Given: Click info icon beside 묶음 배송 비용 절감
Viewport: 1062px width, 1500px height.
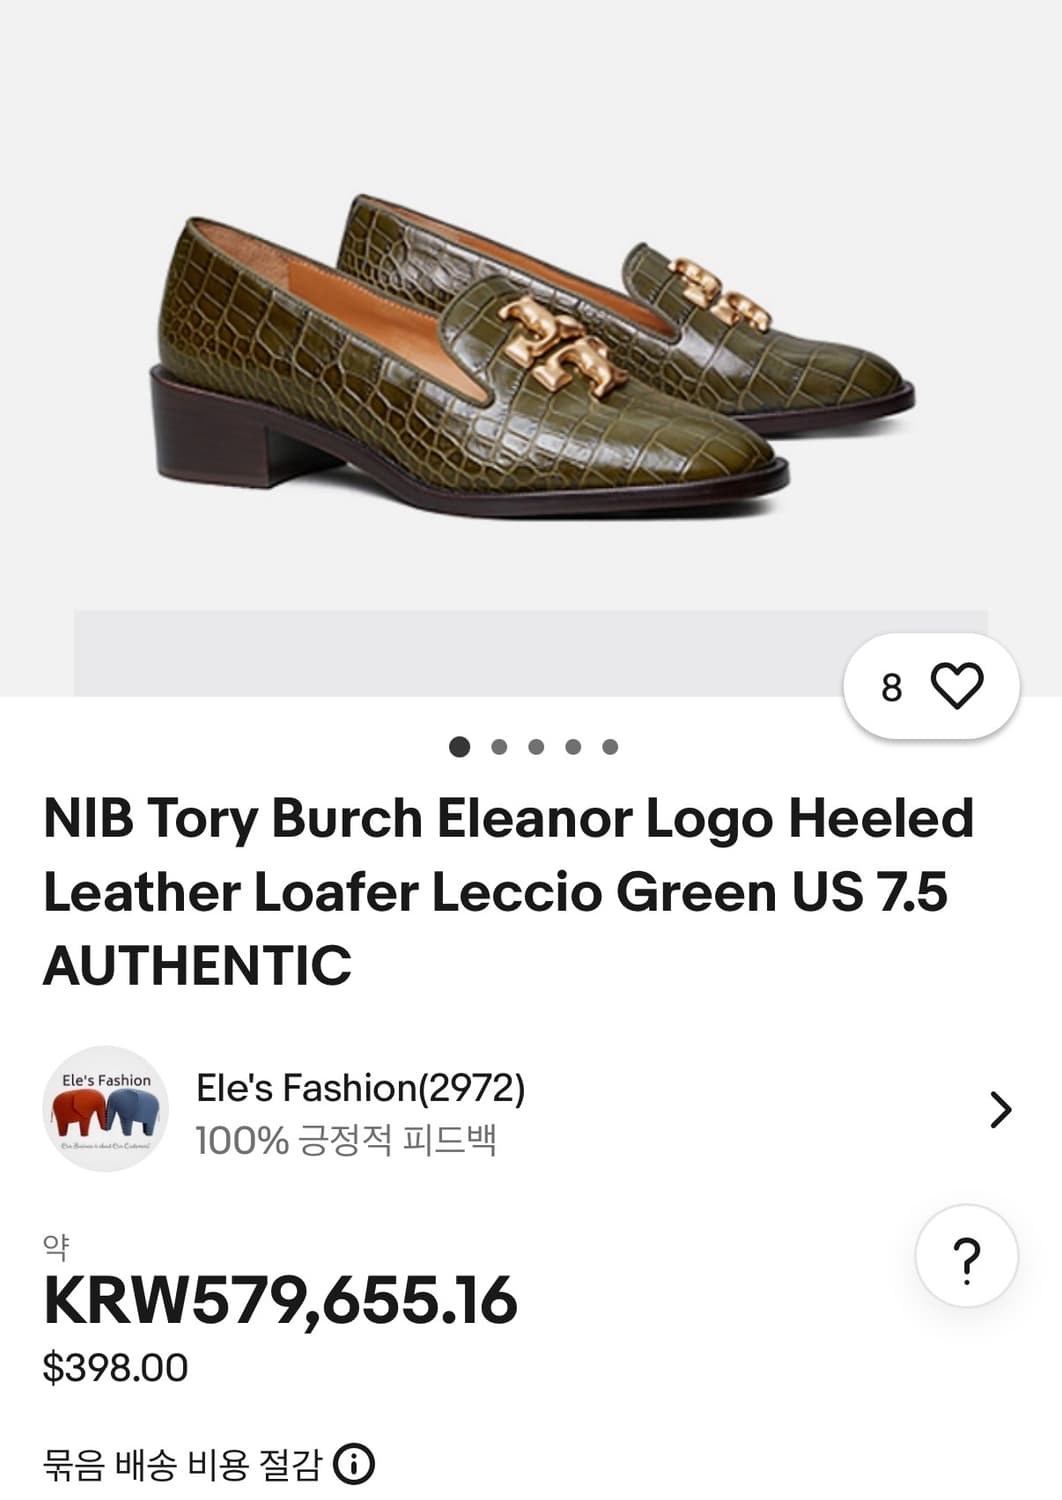Looking at the screenshot, I should [x=353, y=1464].
